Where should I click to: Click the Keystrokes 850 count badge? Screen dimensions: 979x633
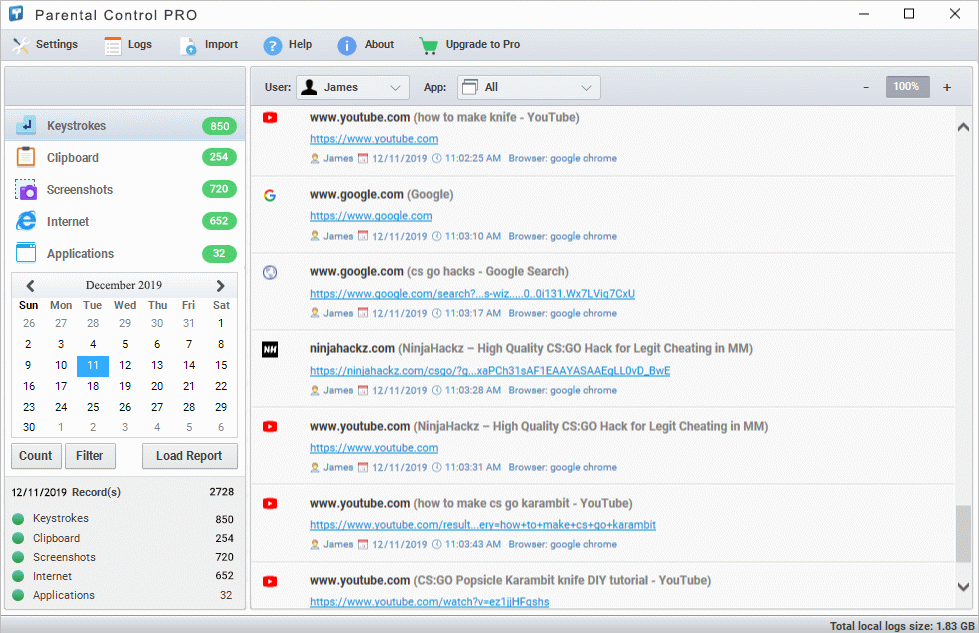click(219, 126)
